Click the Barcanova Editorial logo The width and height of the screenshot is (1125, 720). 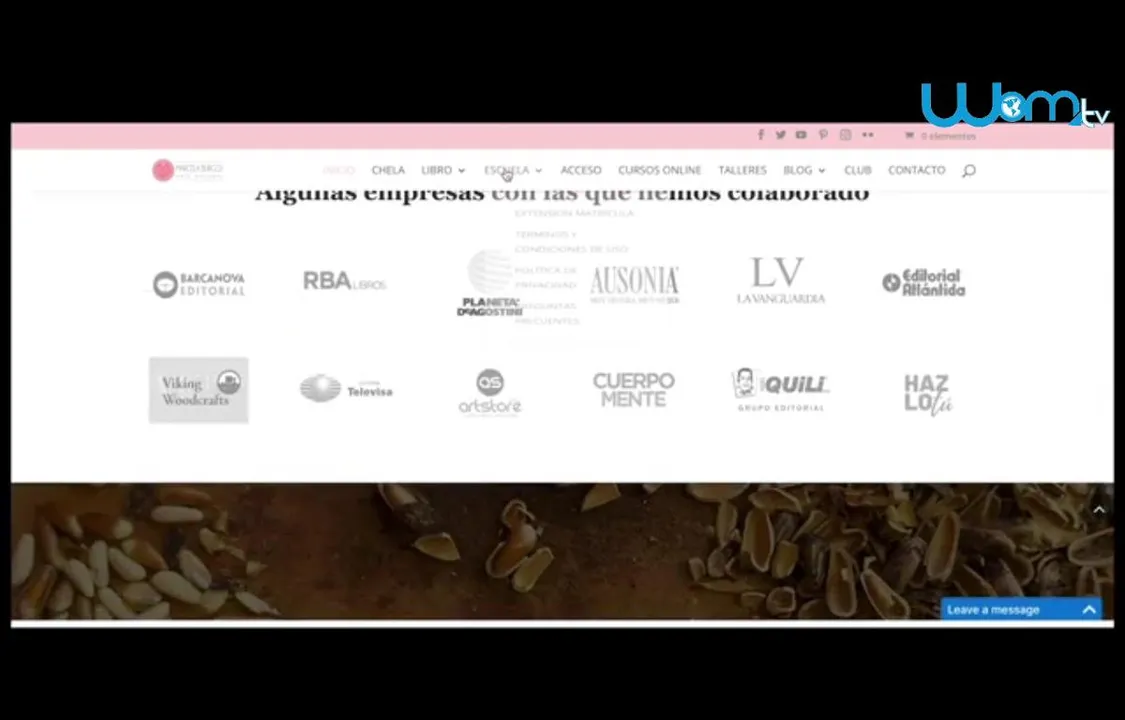[x=199, y=284]
